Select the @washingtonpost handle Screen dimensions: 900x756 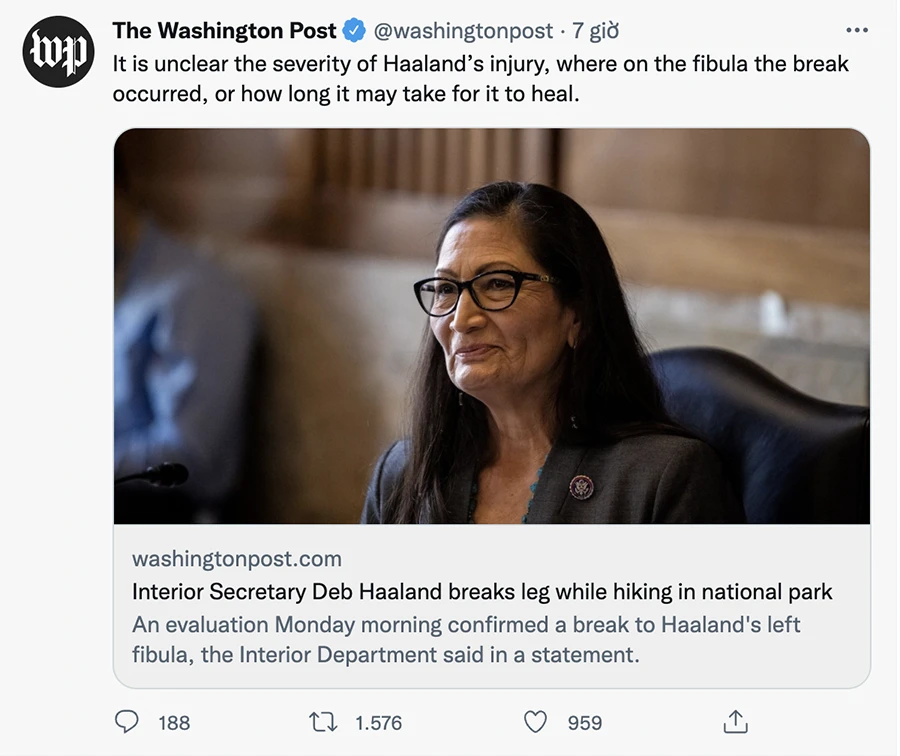pyautogui.click(x=462, y=30)
